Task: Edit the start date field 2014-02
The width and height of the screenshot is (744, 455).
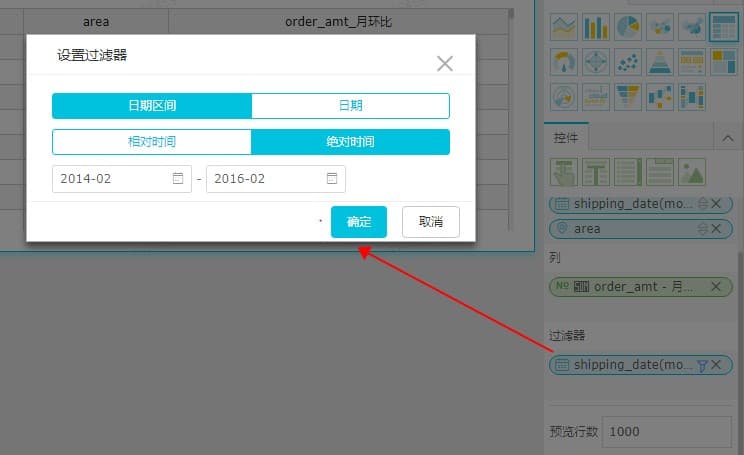Action: click(x=122, y=179)
